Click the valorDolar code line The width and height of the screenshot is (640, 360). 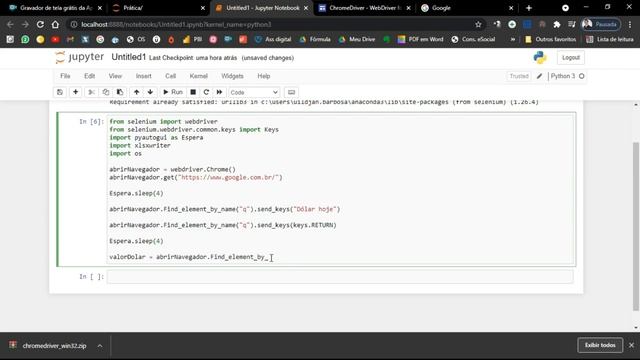(x=189, y=257)
